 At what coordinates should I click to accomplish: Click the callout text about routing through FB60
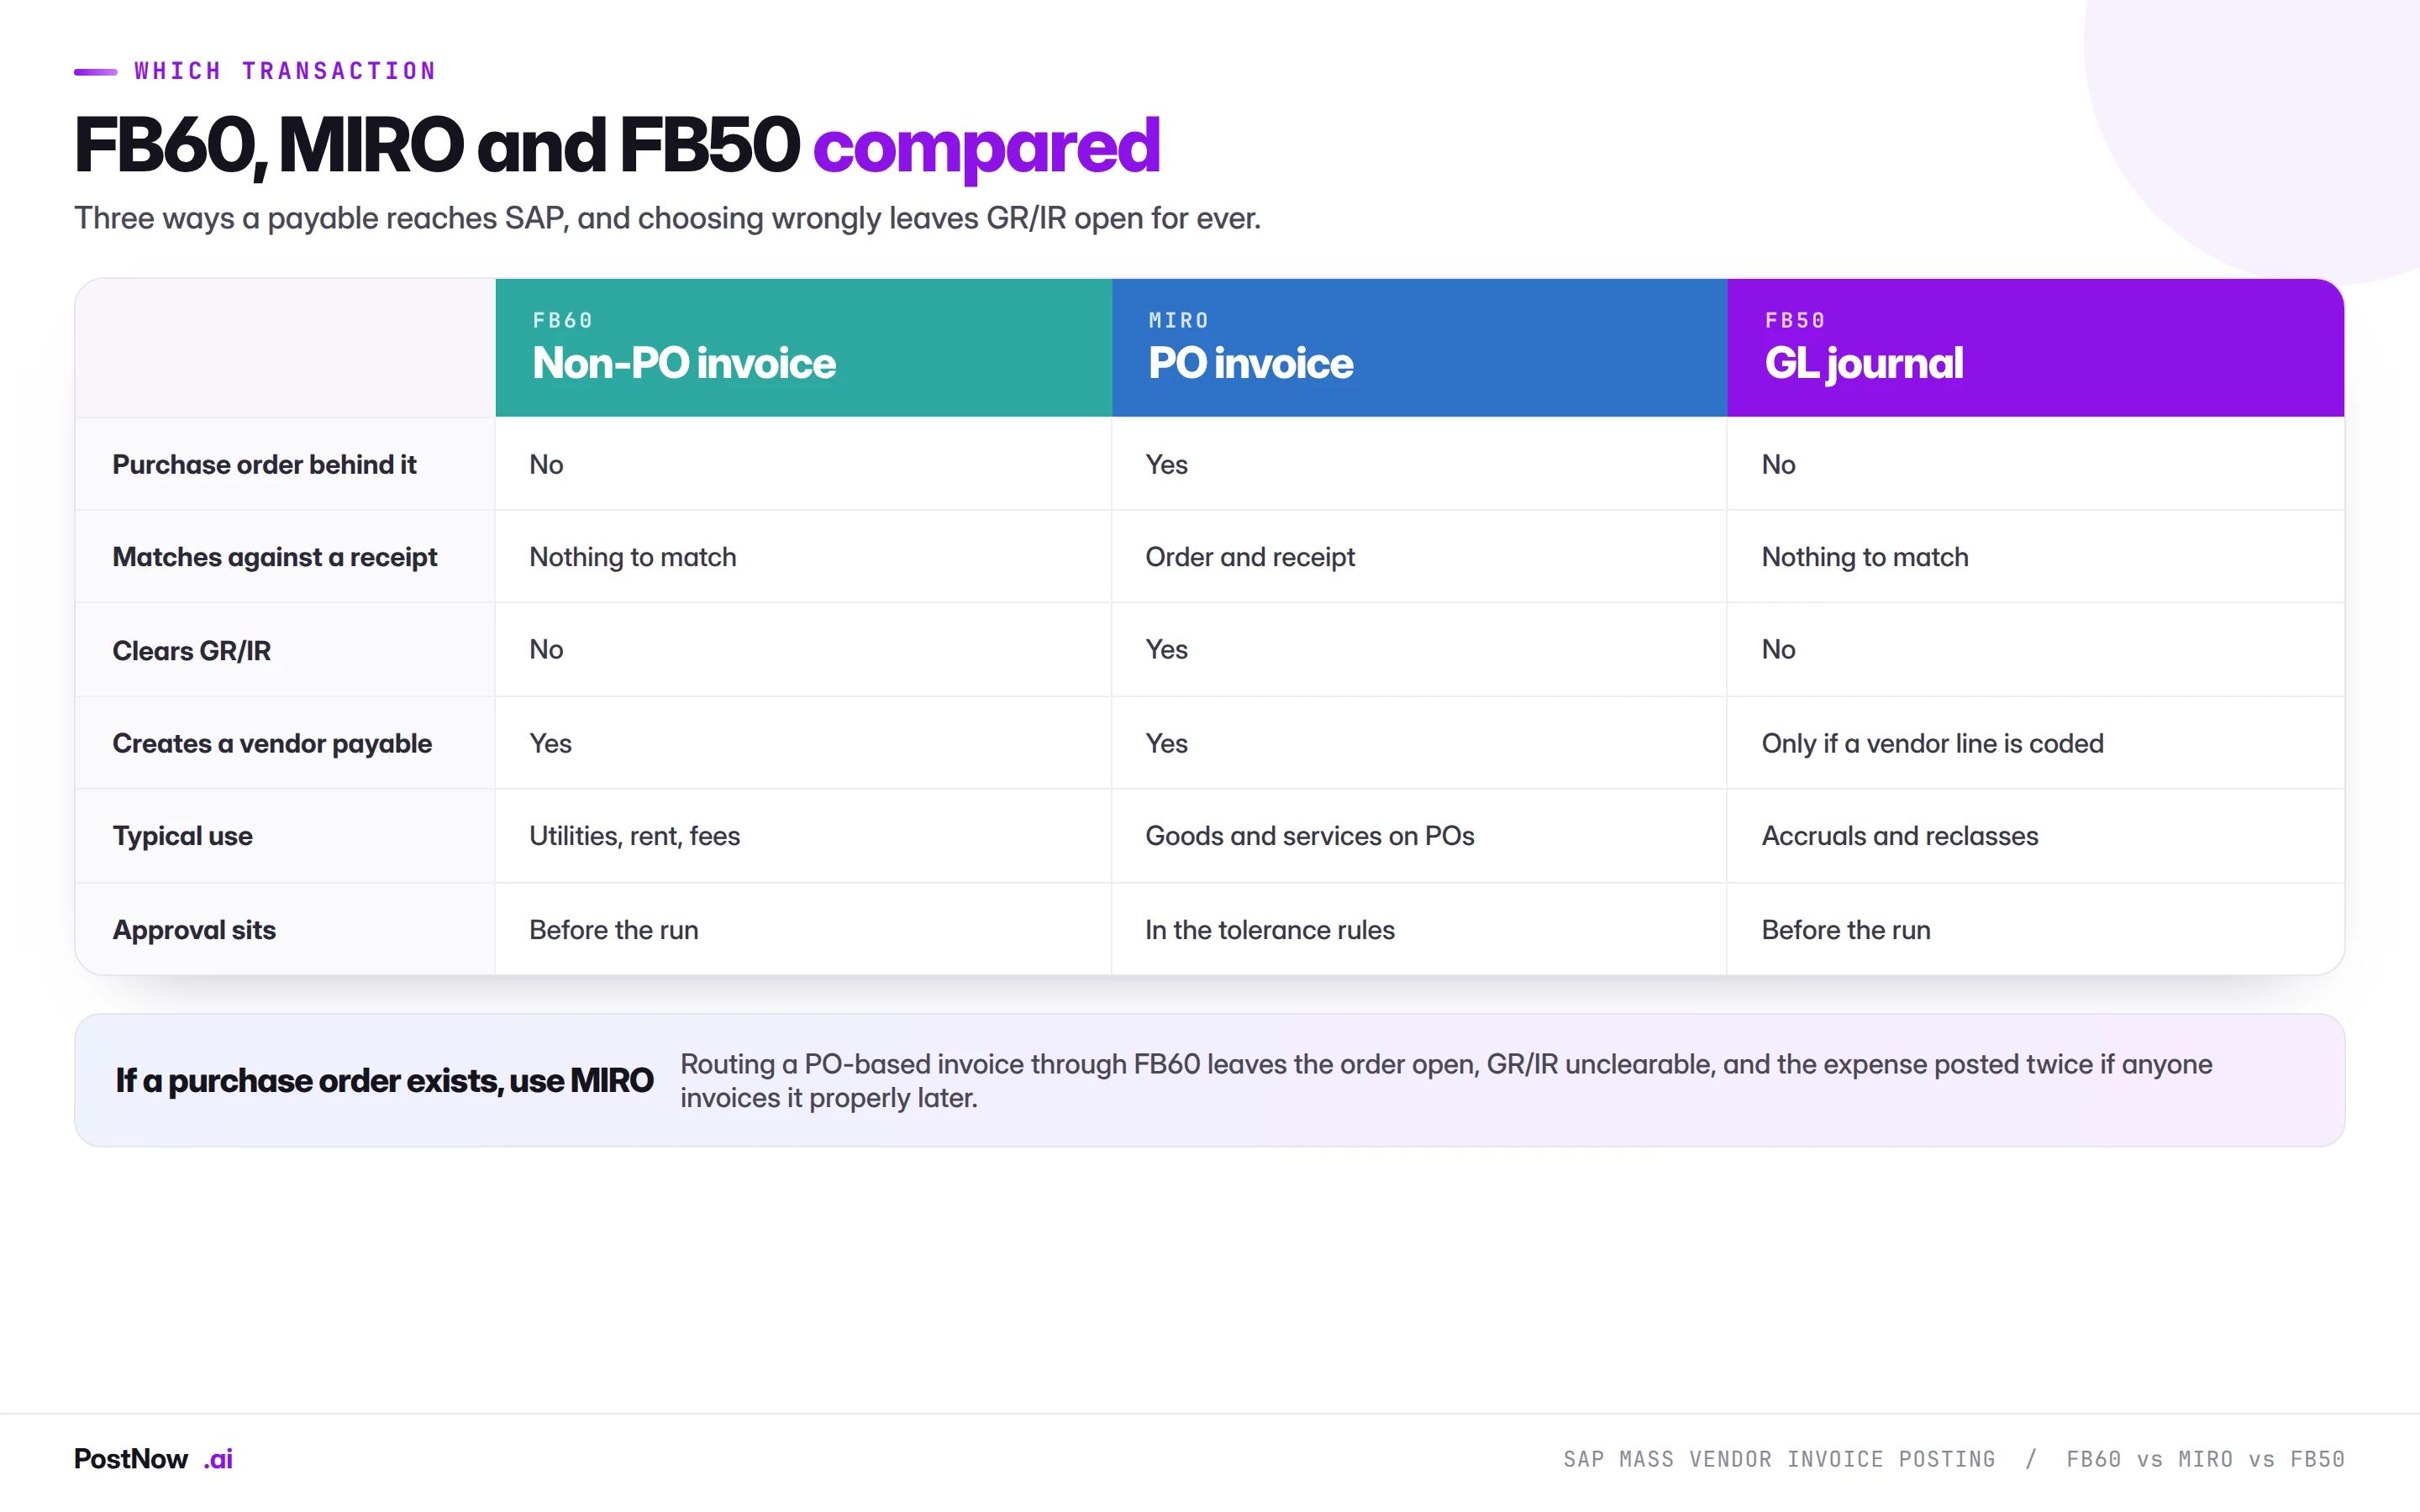(1446, 1081)
